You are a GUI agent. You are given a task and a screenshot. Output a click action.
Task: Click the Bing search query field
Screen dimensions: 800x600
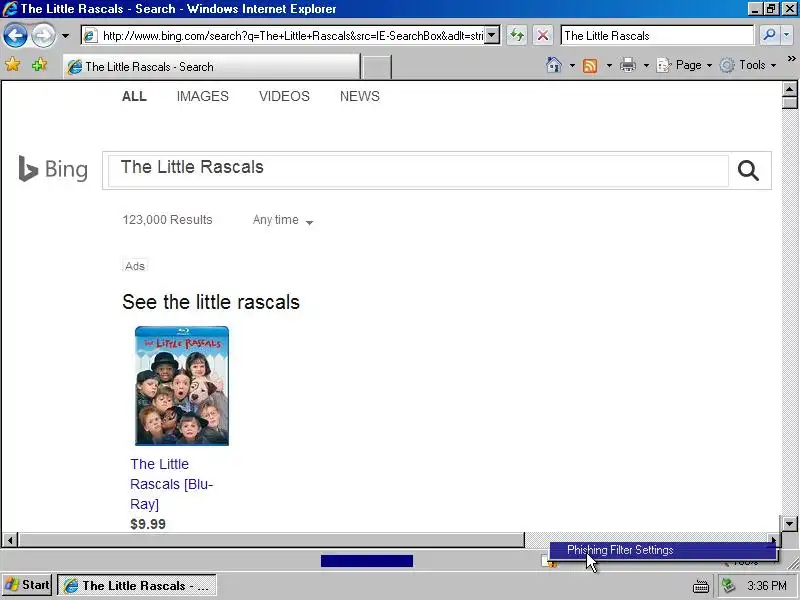[418, 170]
